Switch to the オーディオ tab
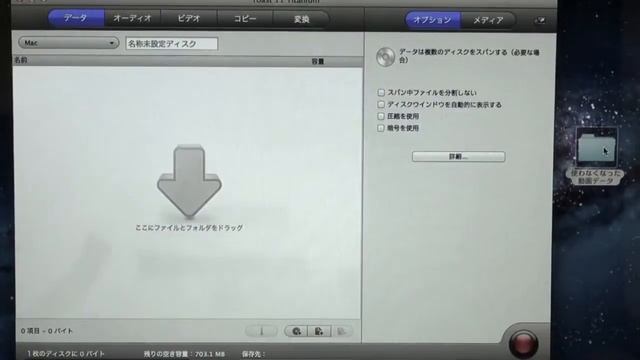 click(x=132, y=18)
